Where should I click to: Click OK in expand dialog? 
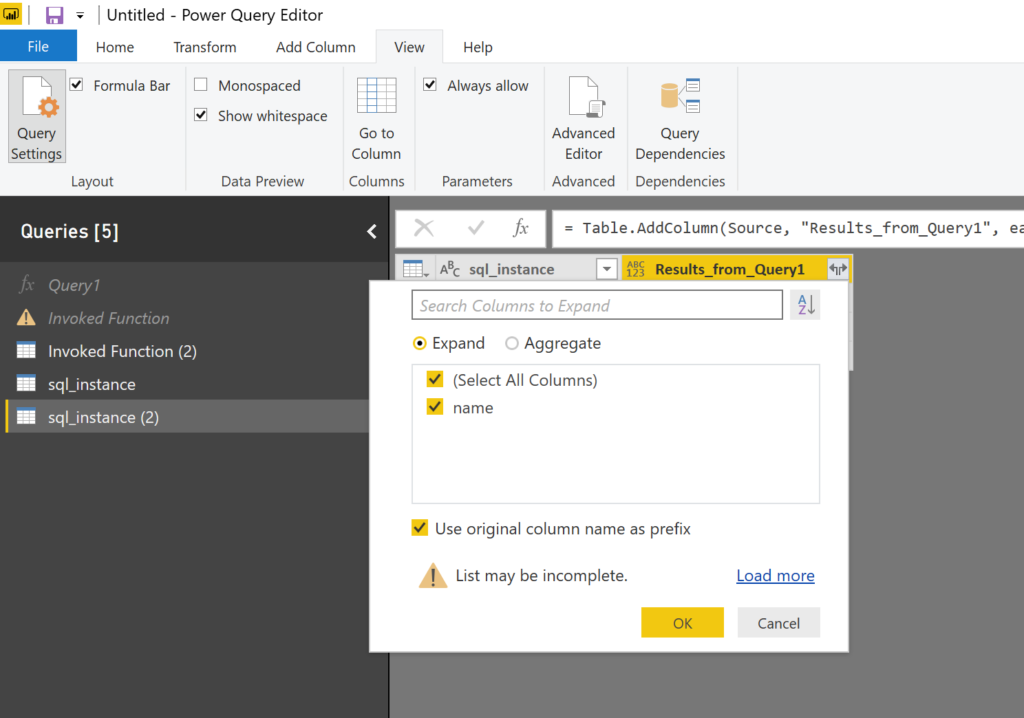click(682, 623)
